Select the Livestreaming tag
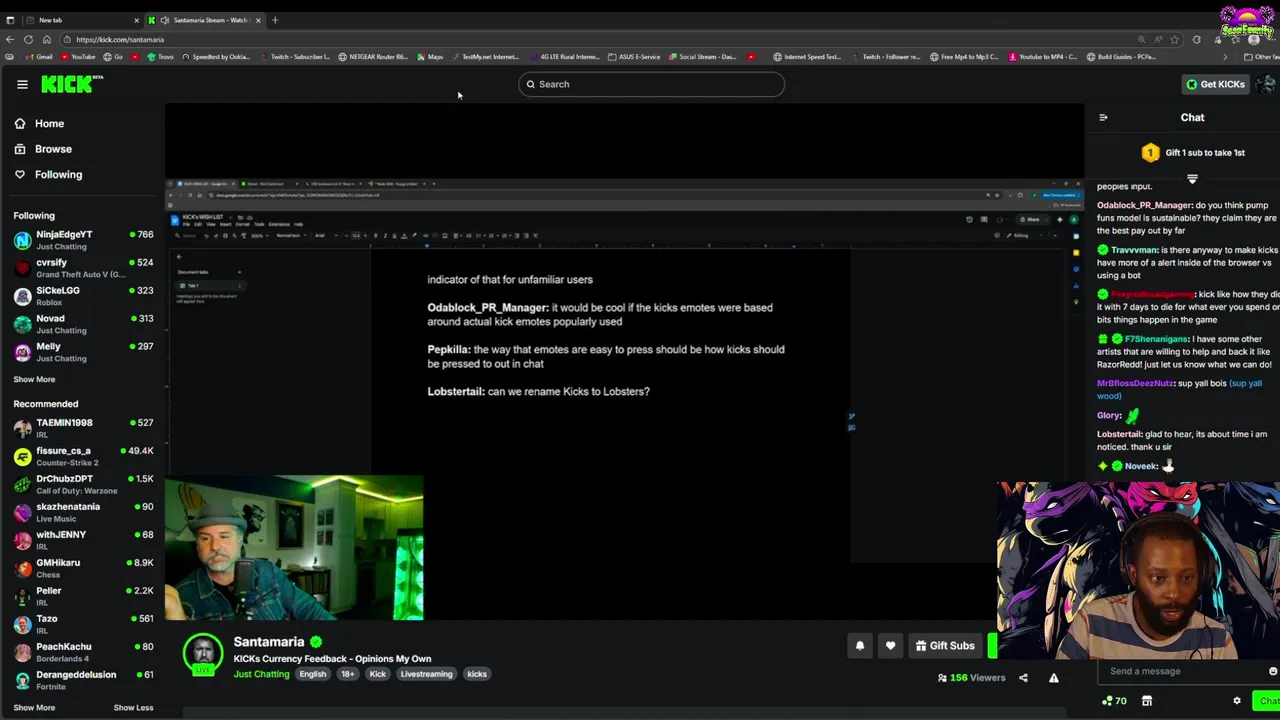The image size is (1280, 720). coord(426,674)
